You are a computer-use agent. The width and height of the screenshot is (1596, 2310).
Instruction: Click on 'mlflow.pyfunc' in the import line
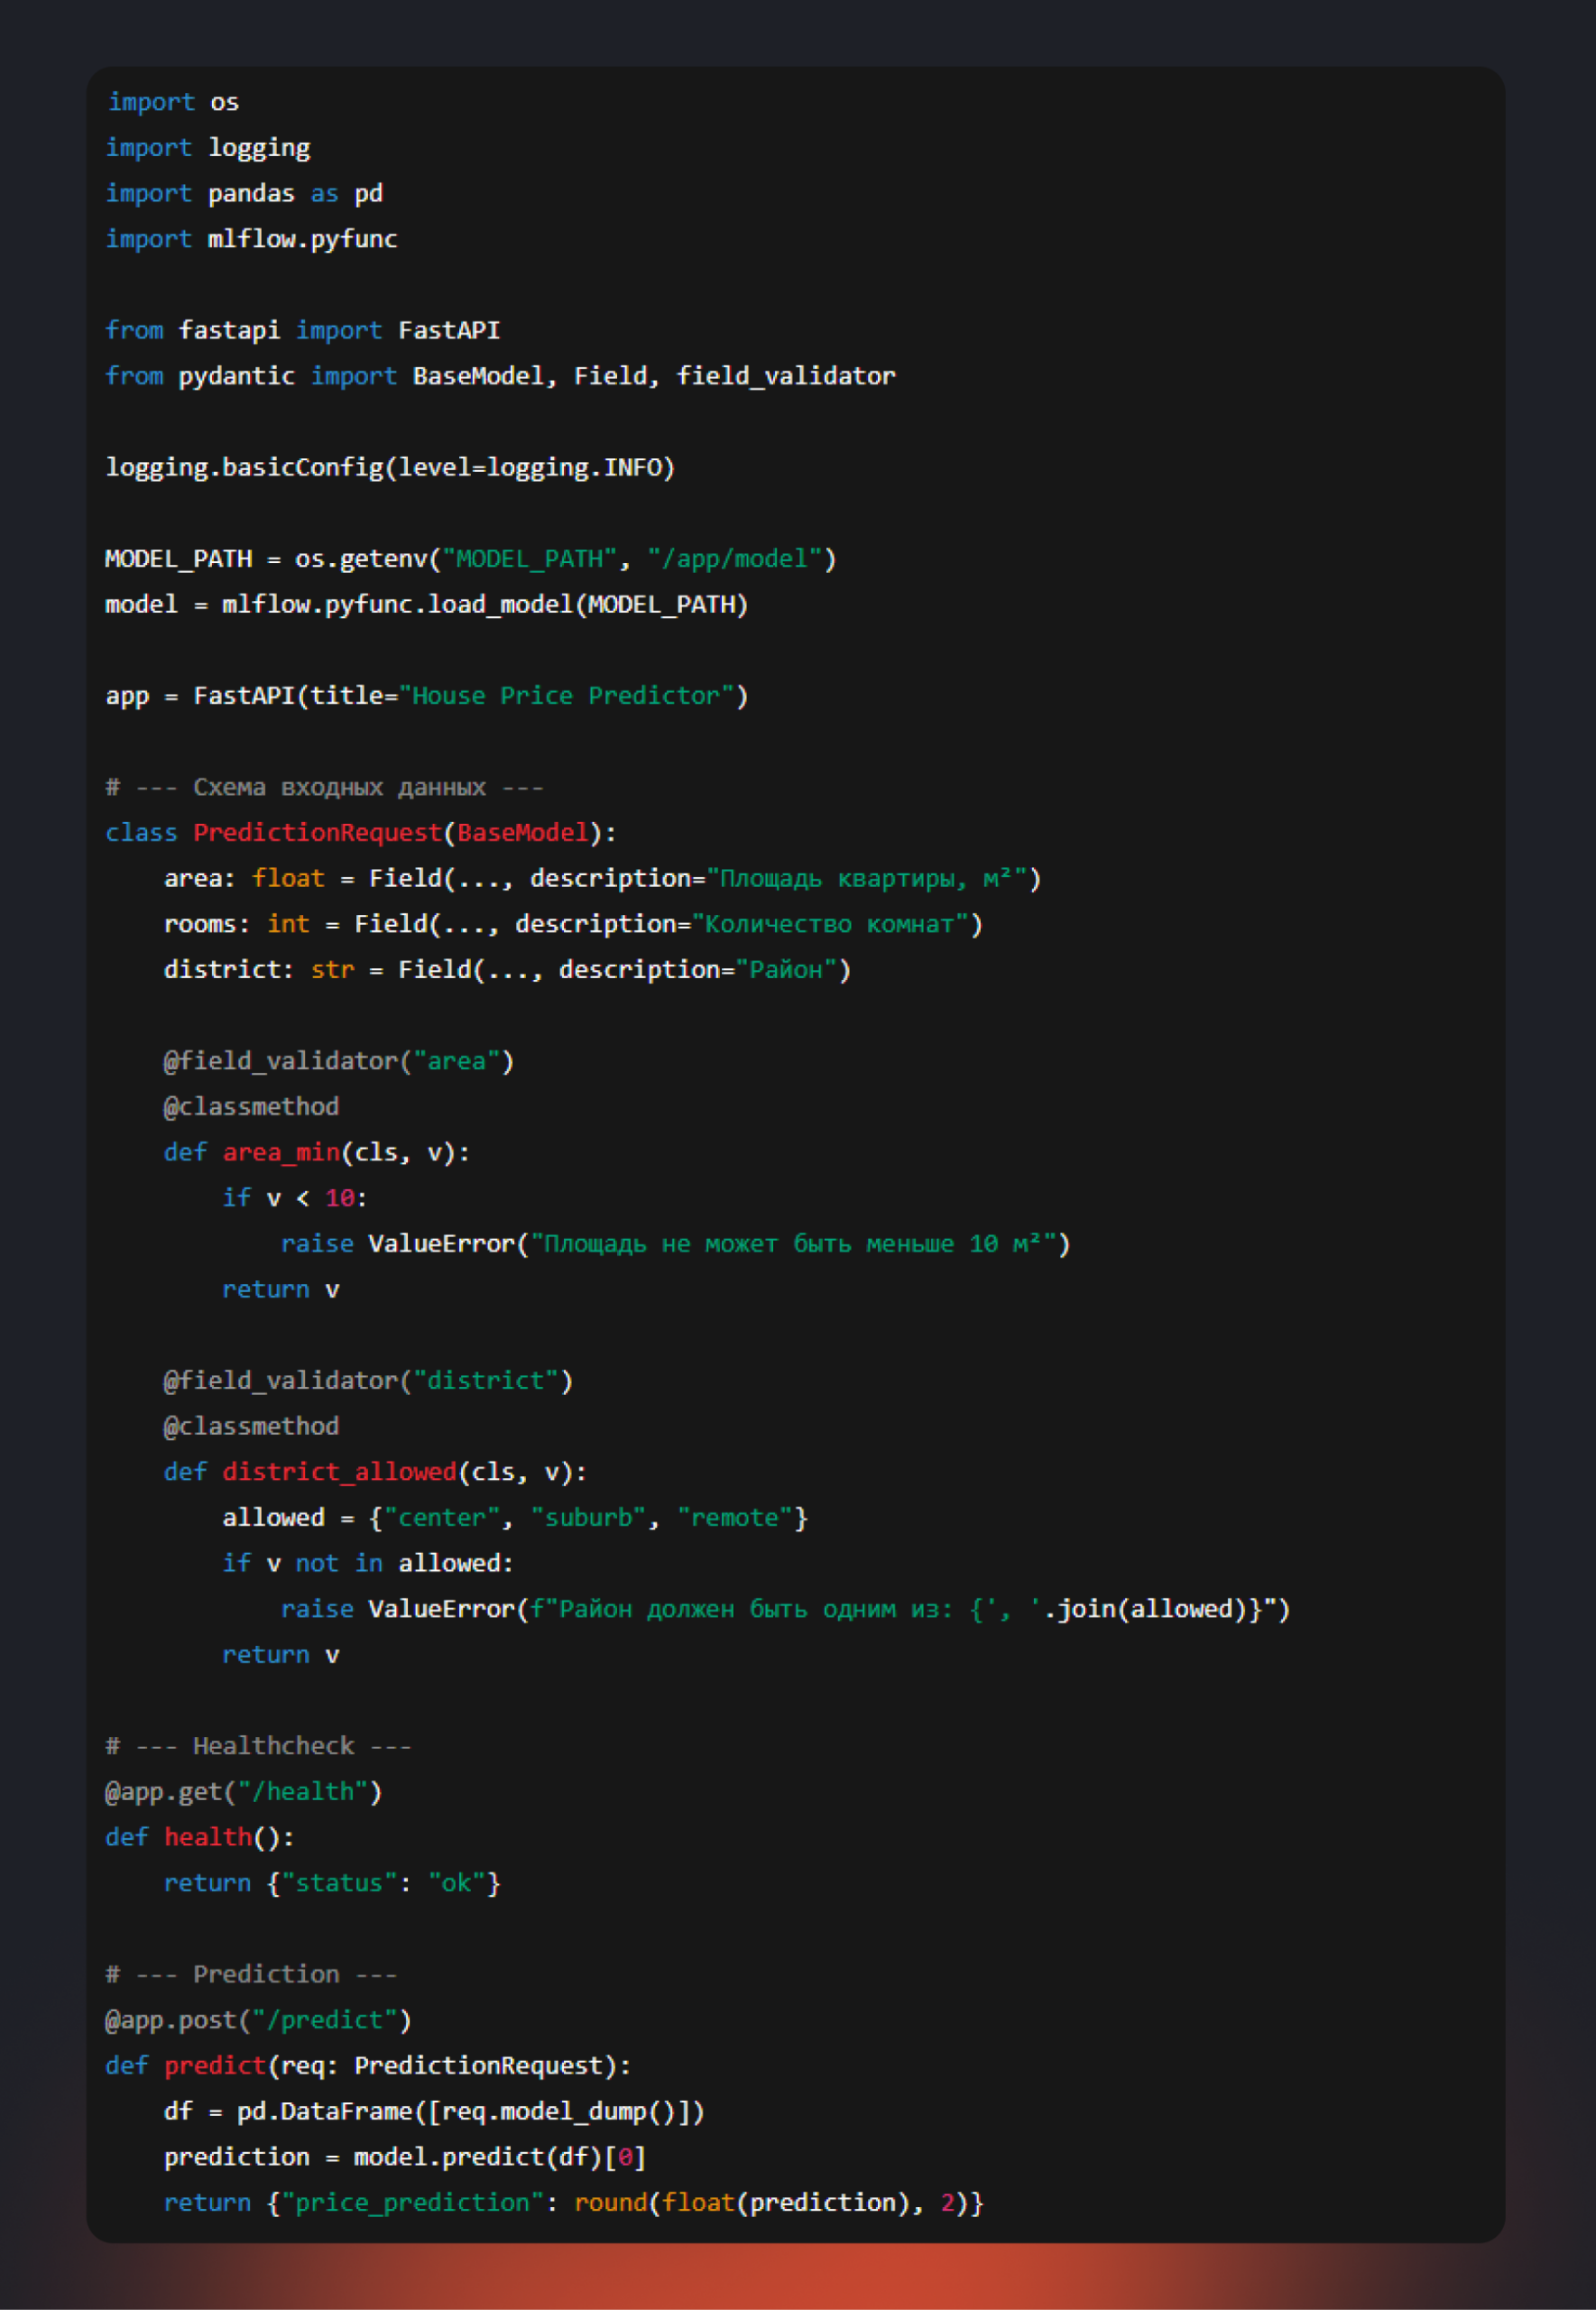point(302,239)
